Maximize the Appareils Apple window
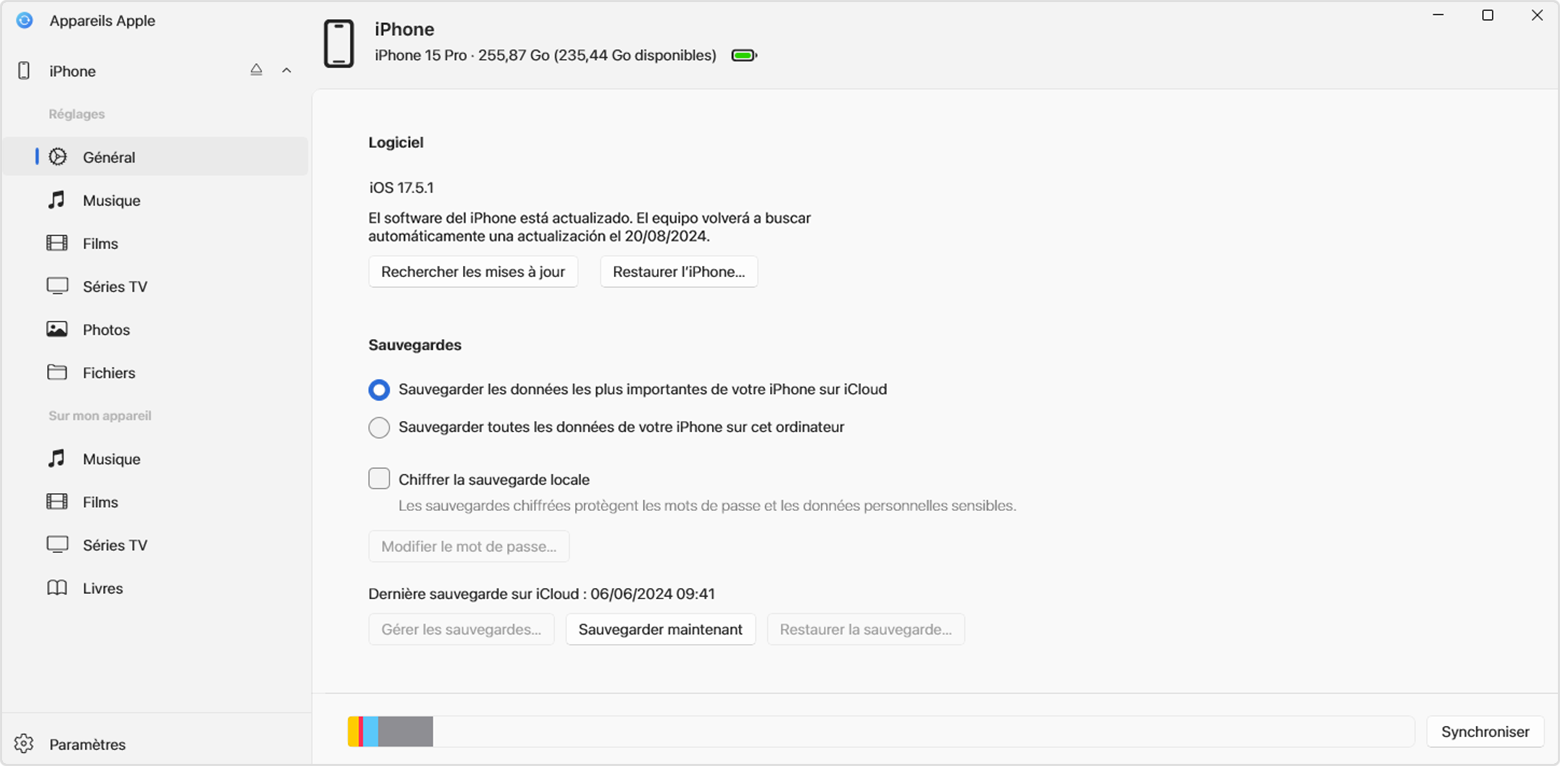Screen dimensions: 1560x766 pyautogui.click(x=1487, y=15)
